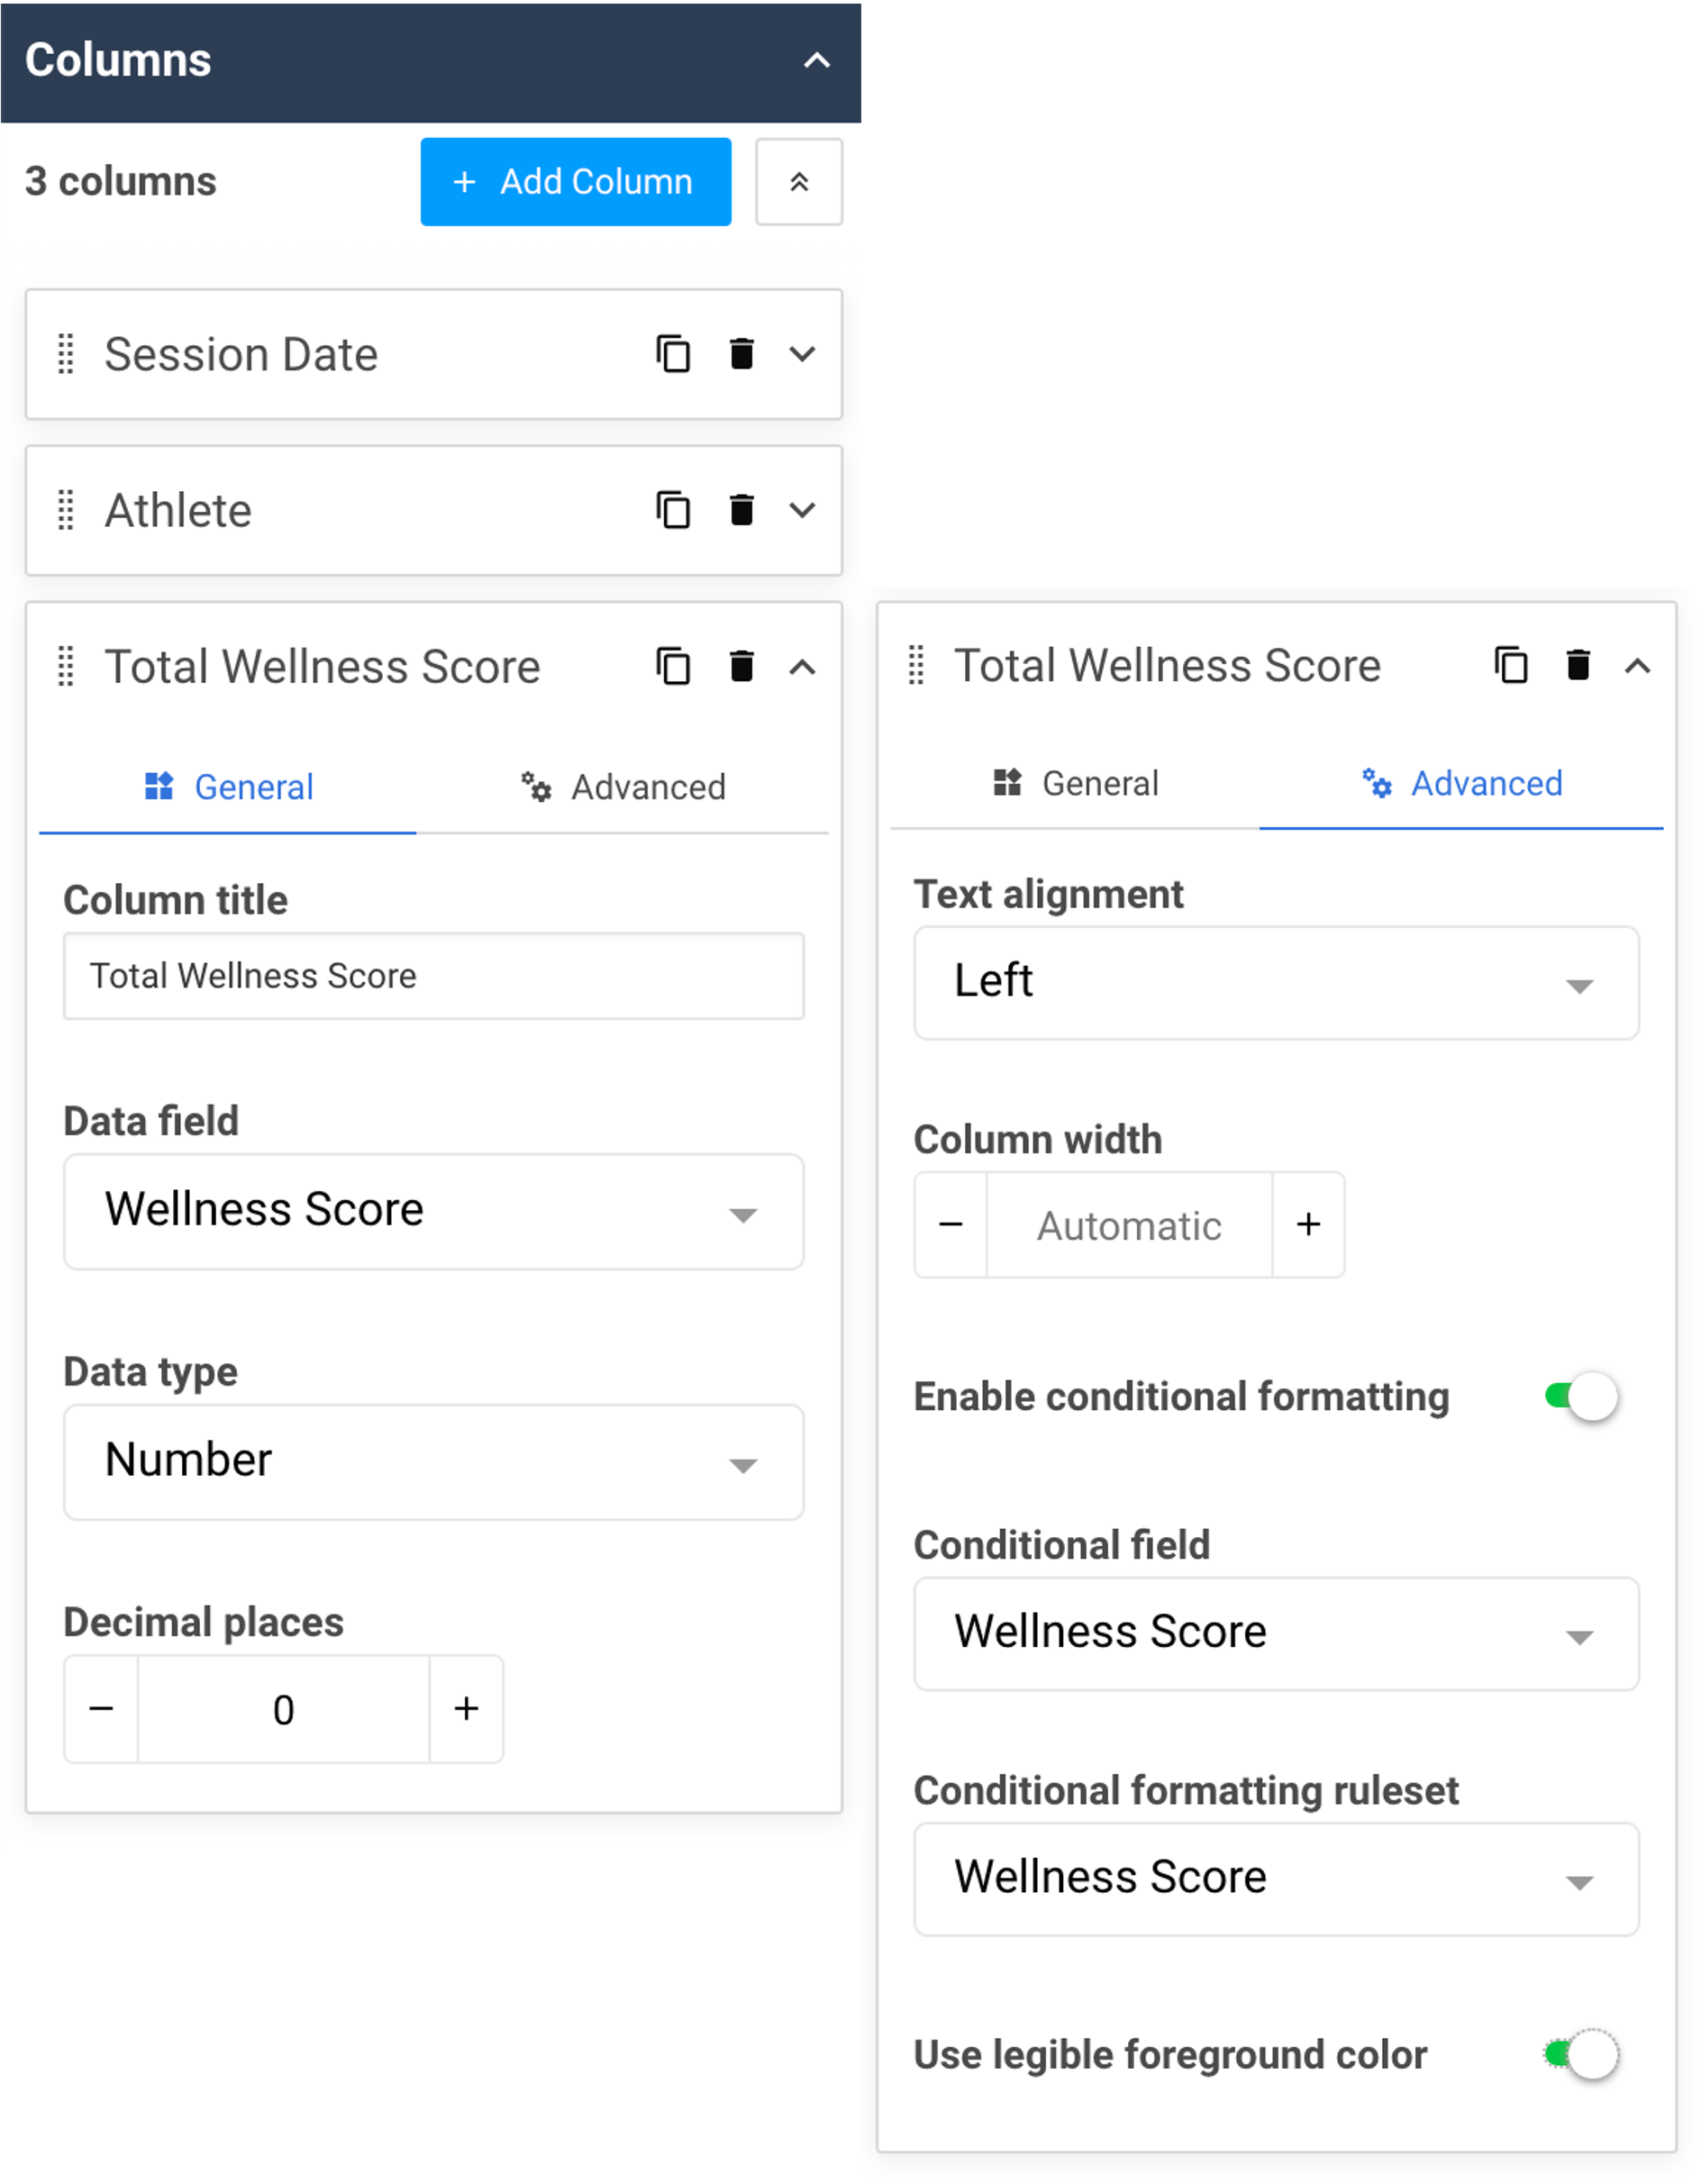Collapse the Columns panel header
The height and width of the screenshot is (2184, 1701).
[x=816, y=60]
